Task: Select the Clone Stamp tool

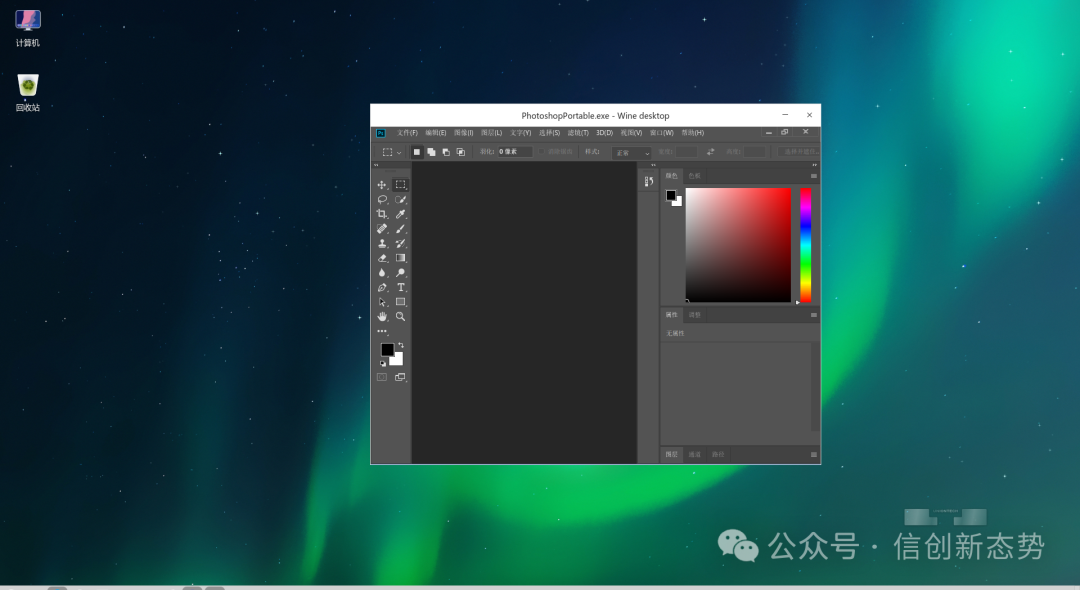Action: pyautogui.click(x=381, y=243)
